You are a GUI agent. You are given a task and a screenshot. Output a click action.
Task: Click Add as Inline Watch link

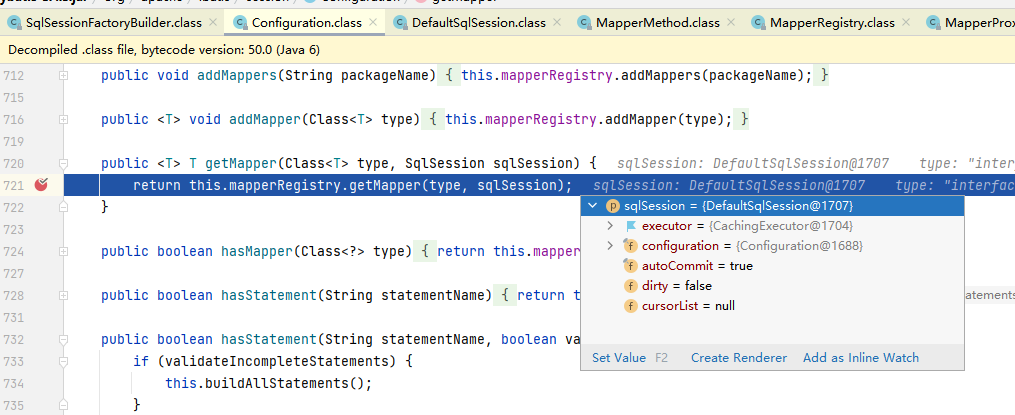tap(861, 357)
